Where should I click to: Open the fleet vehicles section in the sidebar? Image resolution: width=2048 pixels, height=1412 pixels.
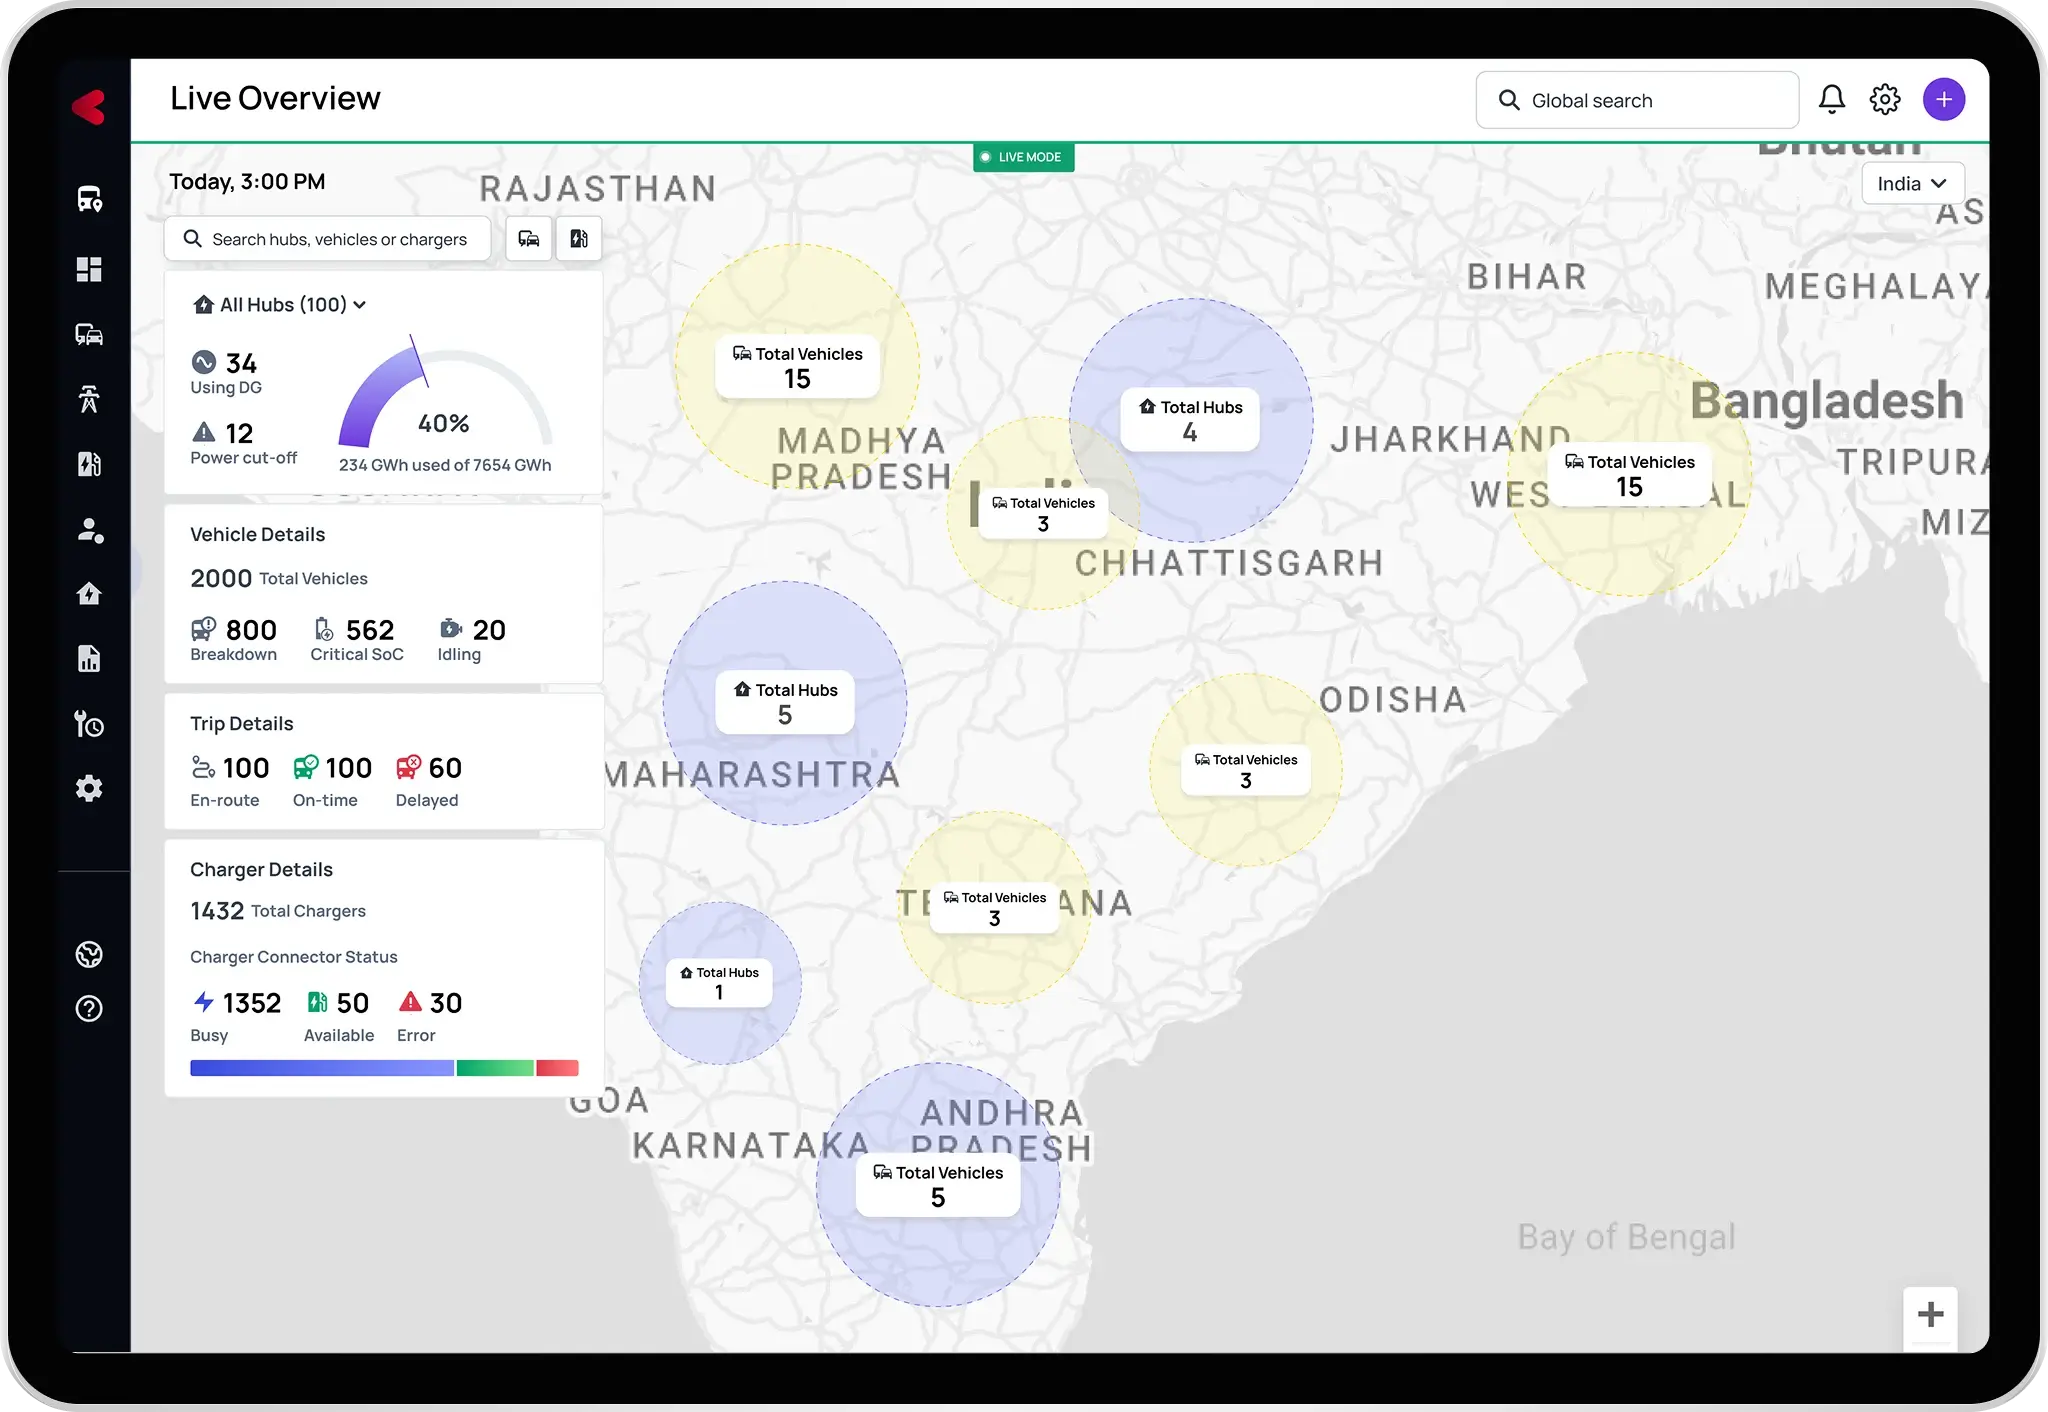89,335
